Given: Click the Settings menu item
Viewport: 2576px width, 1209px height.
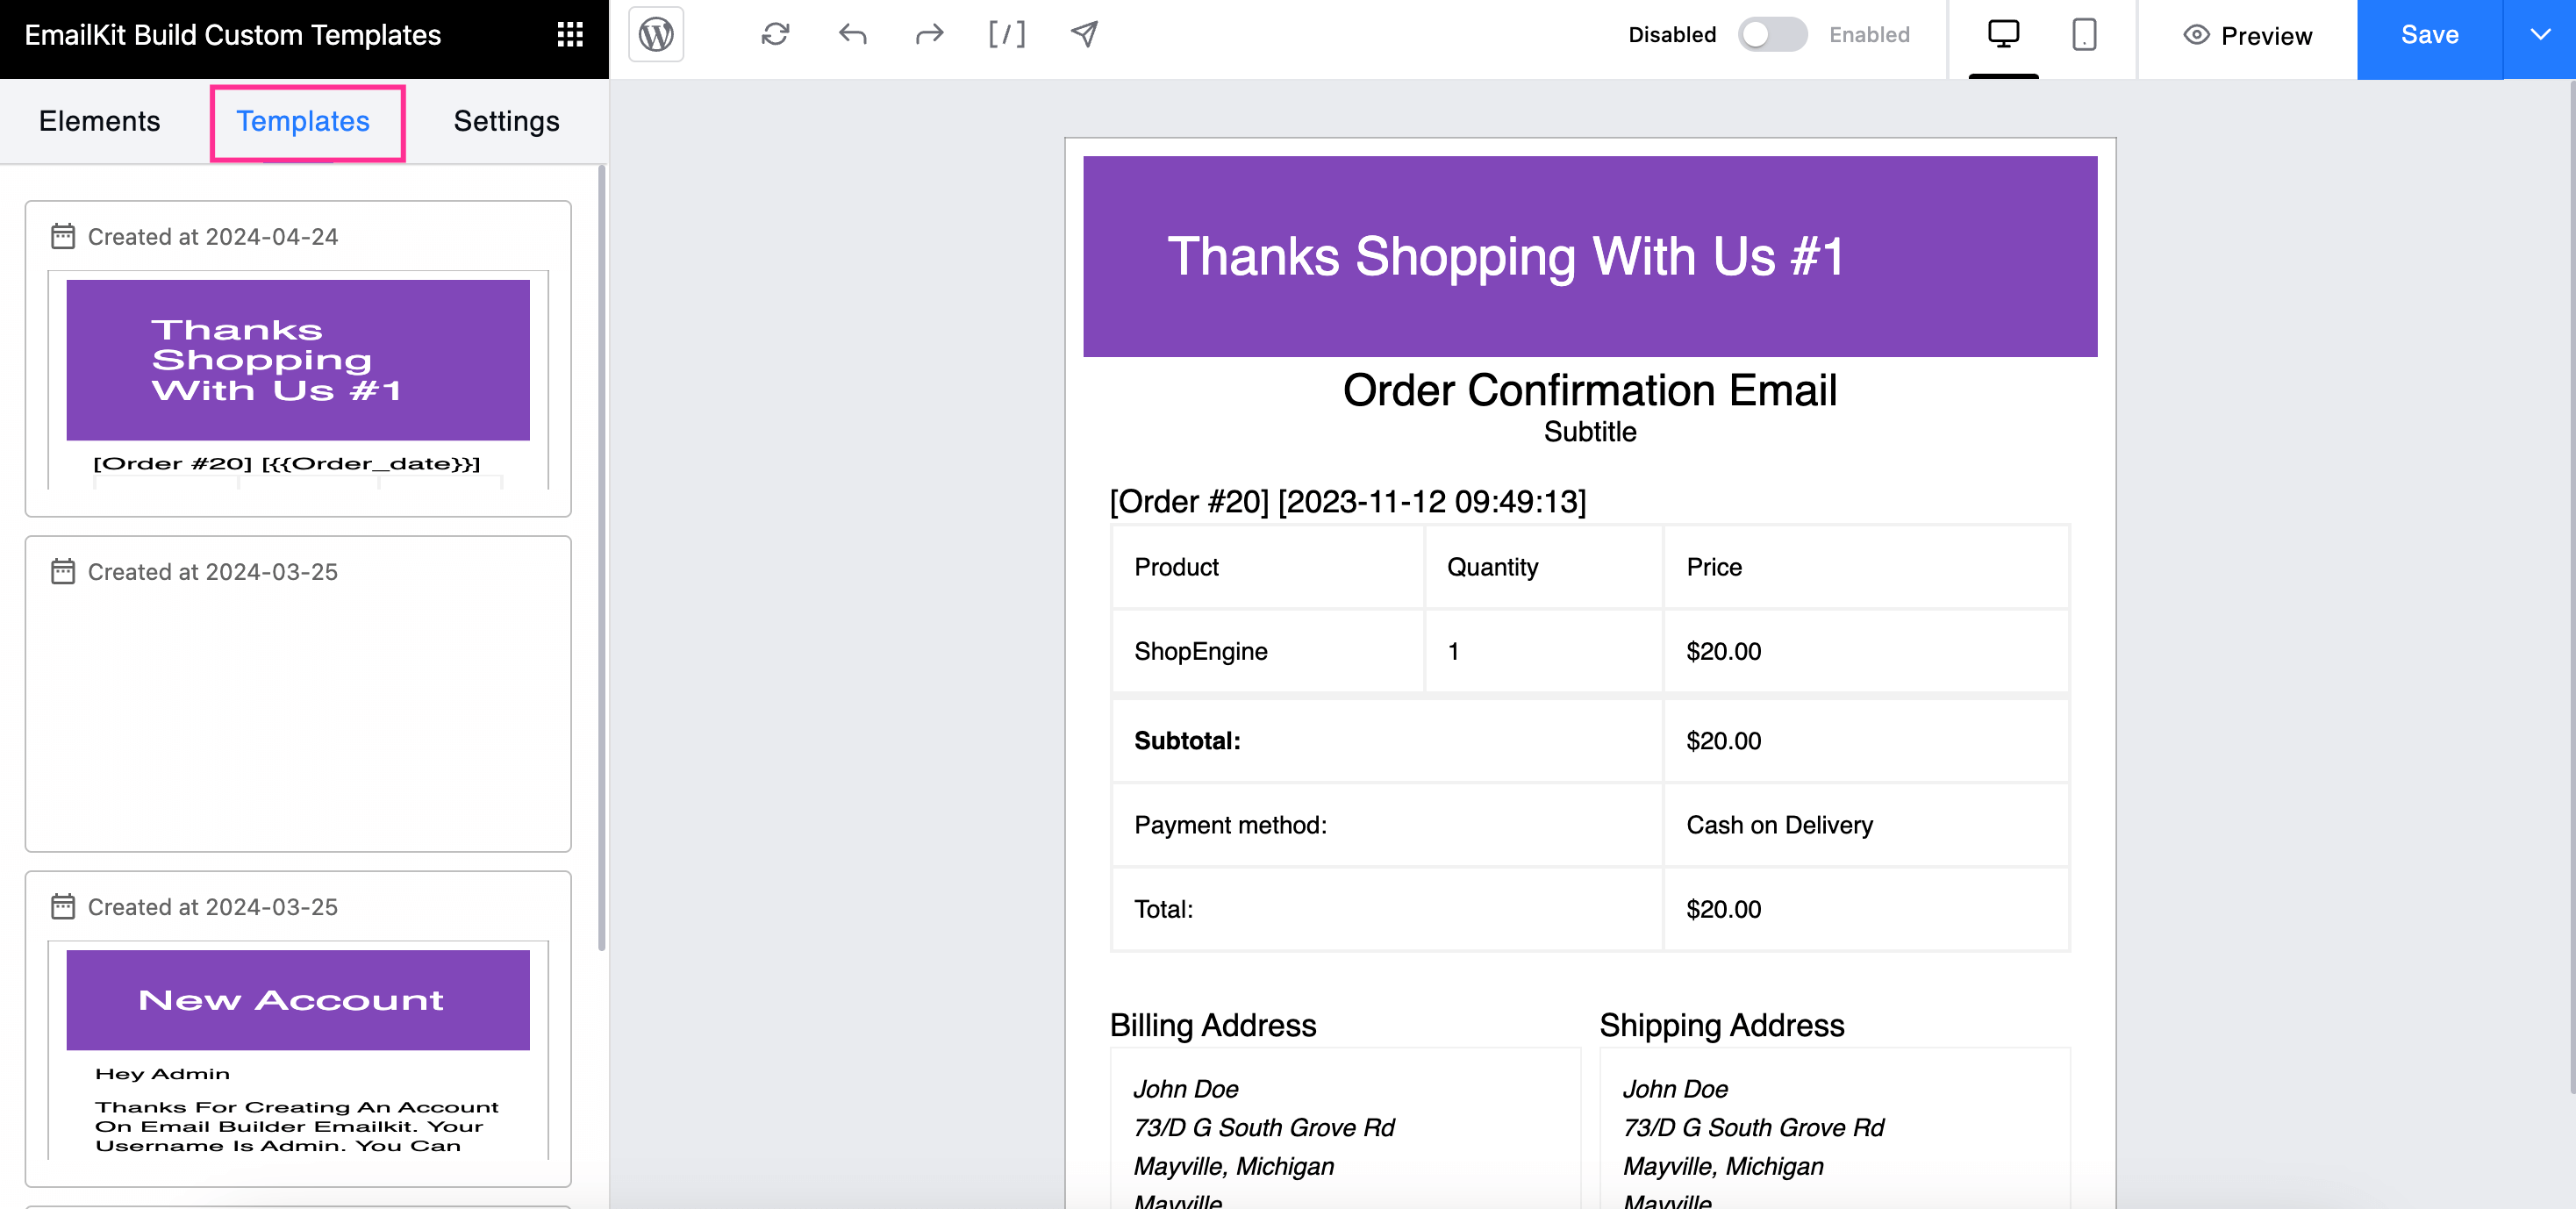Looking at the screenshot, I should click(x=506, y=120).
